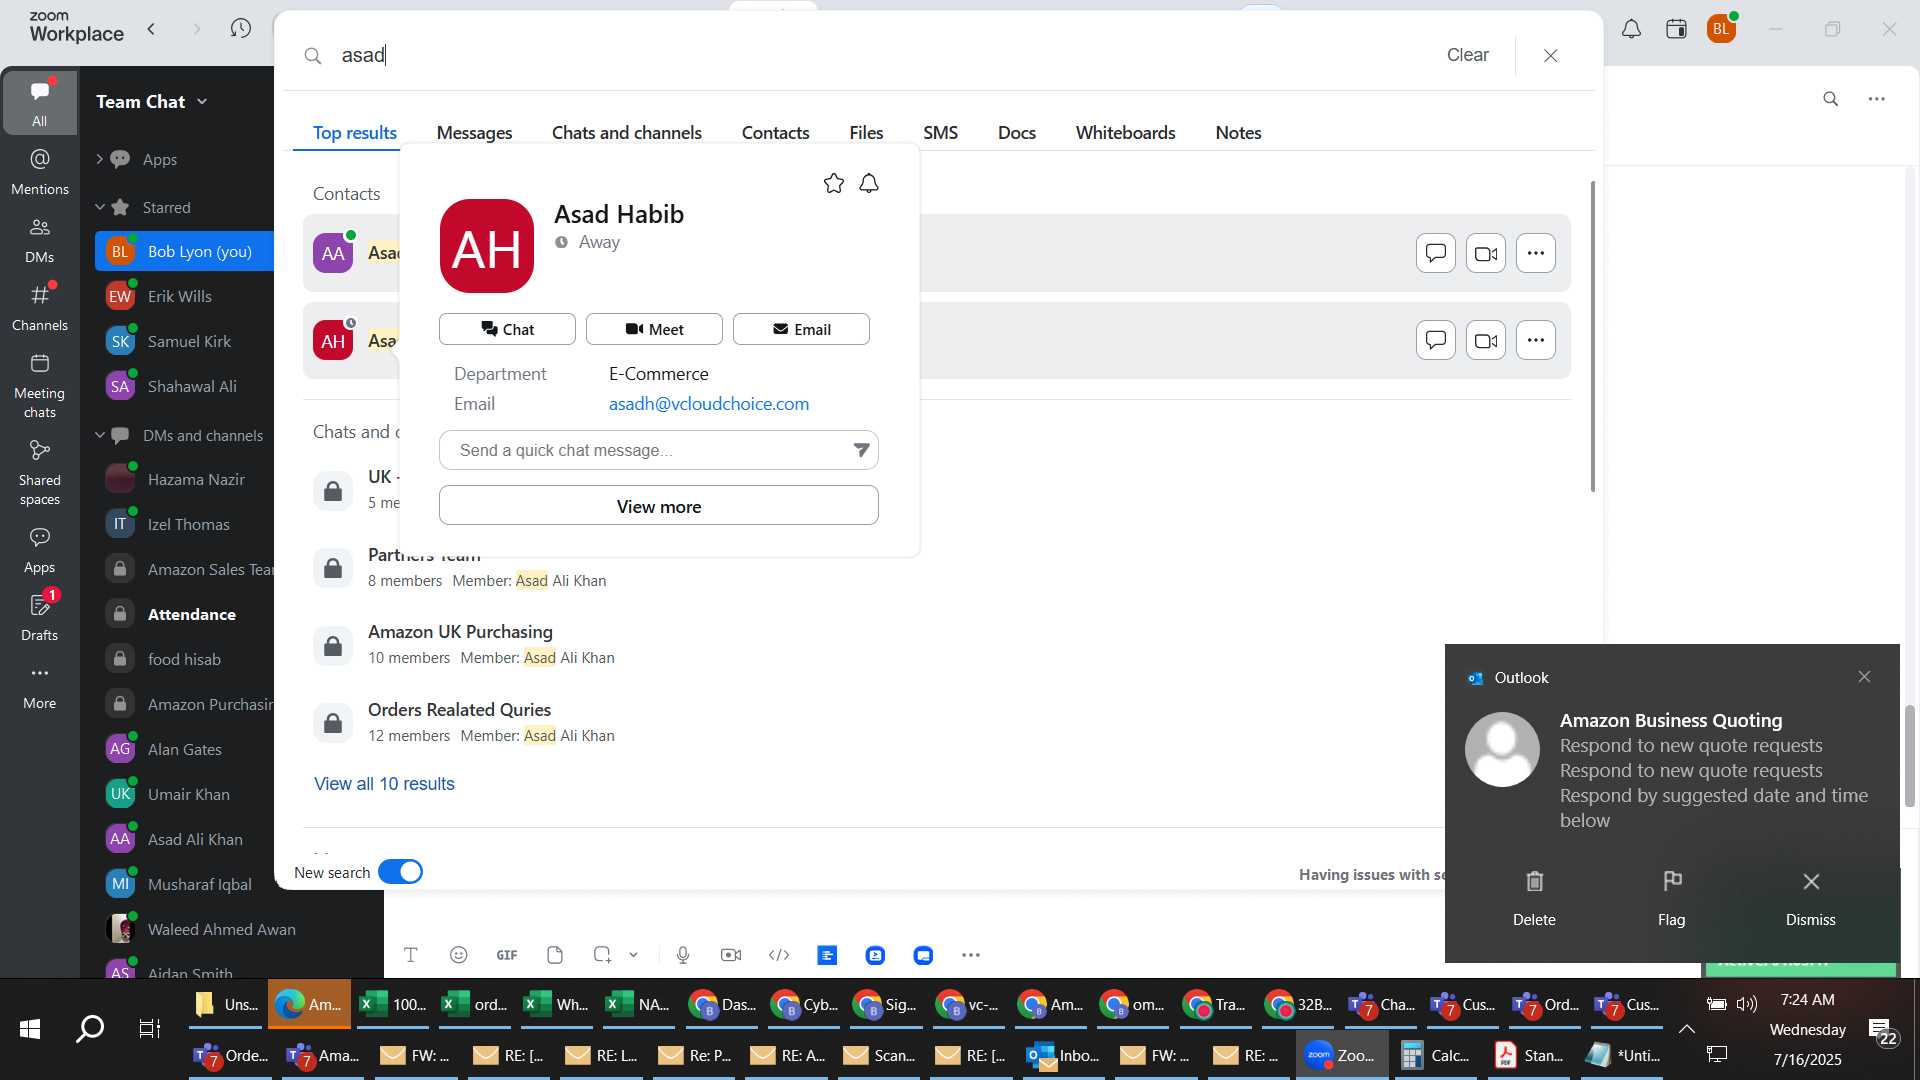This screenshot has width=1920, height=1080.
Task: Record audio message with microphone icon
Action: pos(683,955)
